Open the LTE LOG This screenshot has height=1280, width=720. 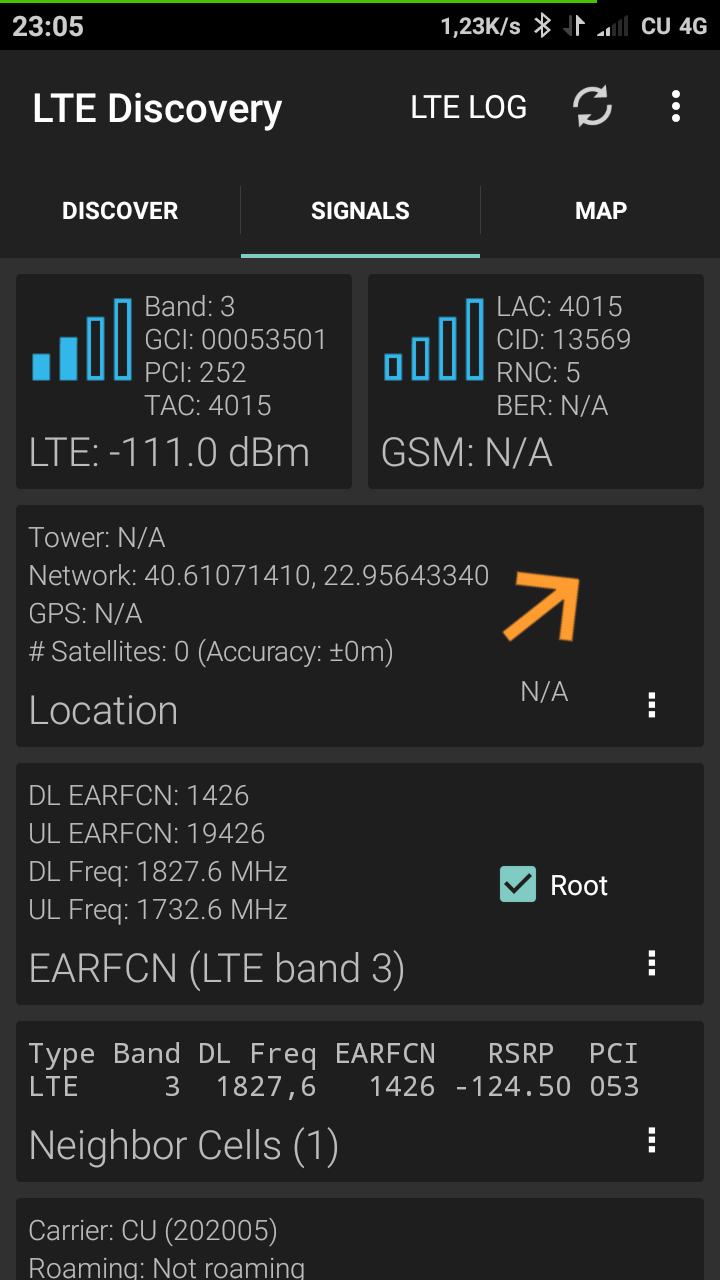[468, 108]
